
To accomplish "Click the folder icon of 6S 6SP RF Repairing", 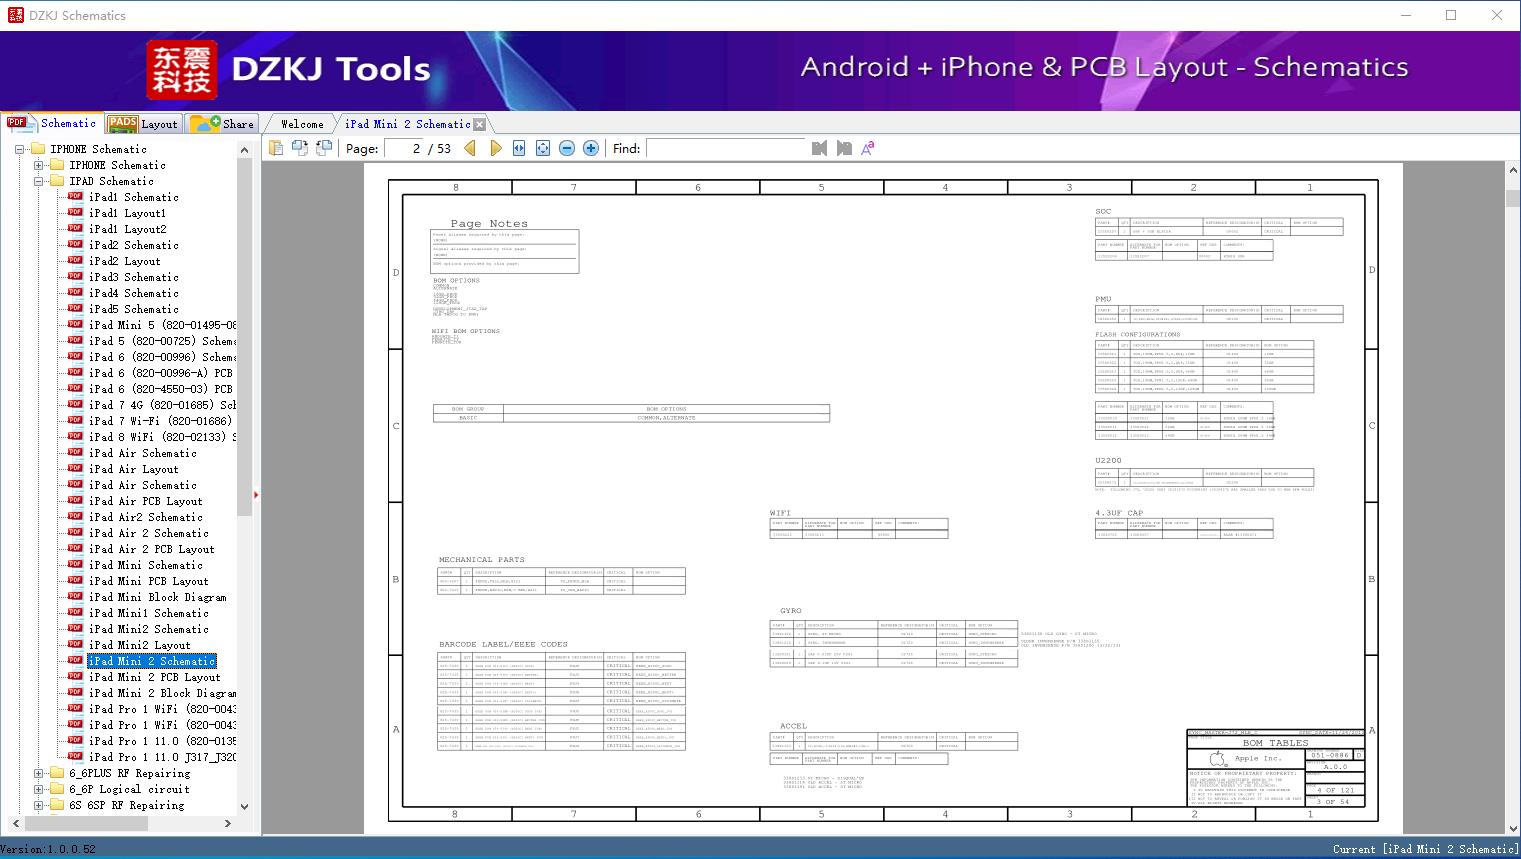I will 57,805.
